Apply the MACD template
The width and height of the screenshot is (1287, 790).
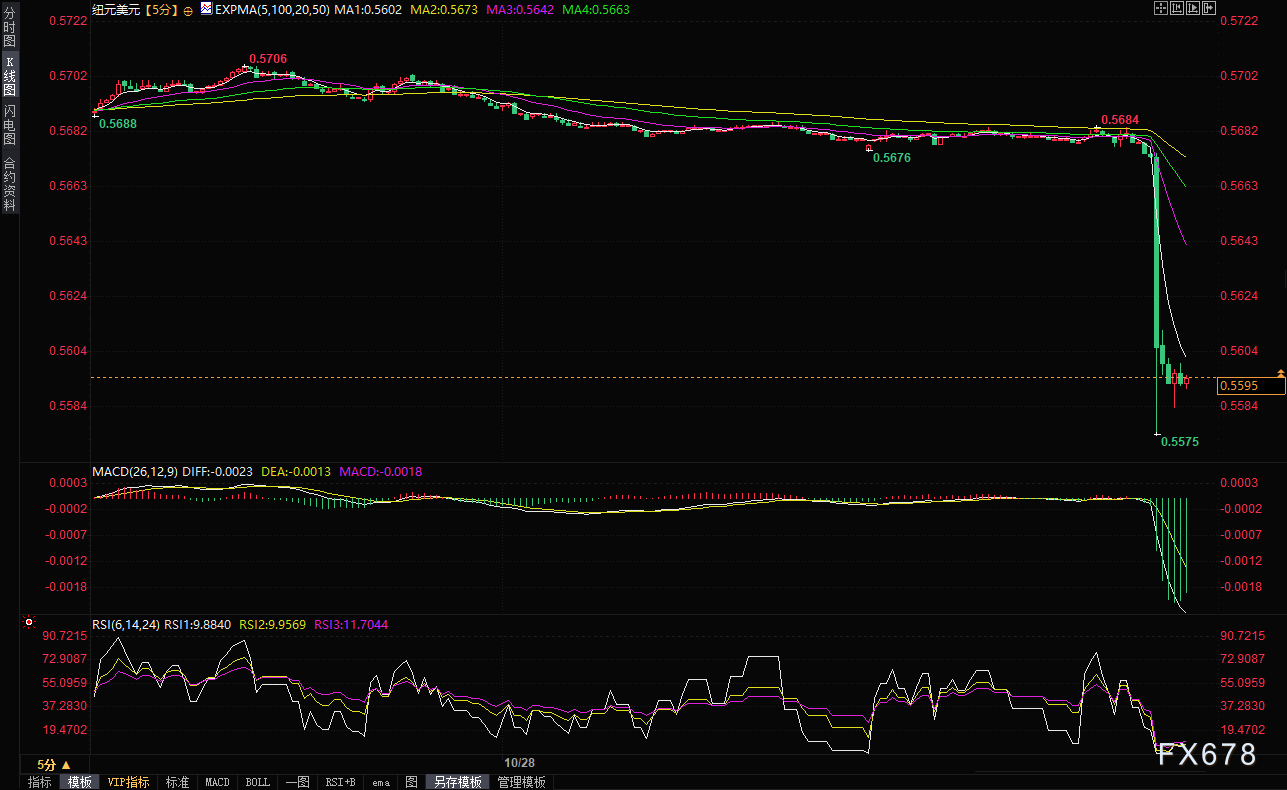coord(217,782)
